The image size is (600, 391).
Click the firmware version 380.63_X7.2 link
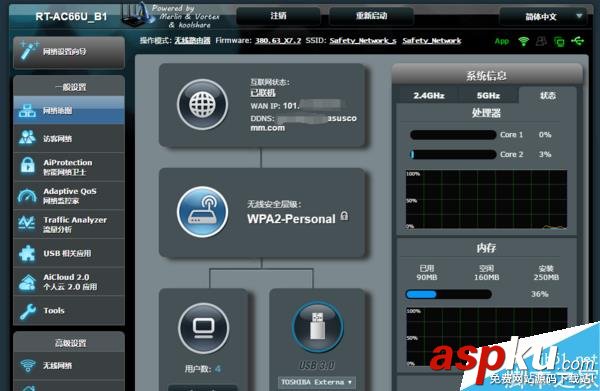278,41
